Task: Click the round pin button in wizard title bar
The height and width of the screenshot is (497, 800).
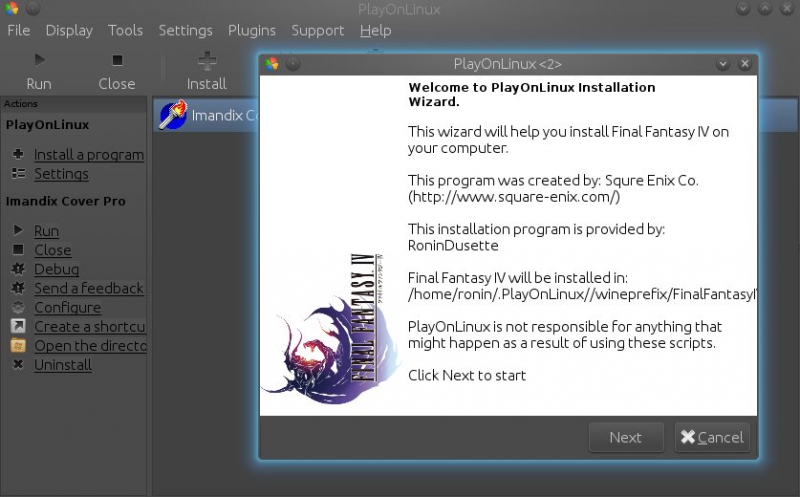Action: (293, 64)
